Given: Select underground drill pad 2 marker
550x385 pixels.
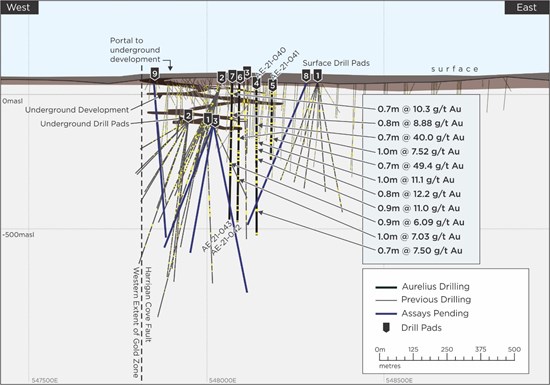Looking at the screenshot, I should tap(188, 116).
